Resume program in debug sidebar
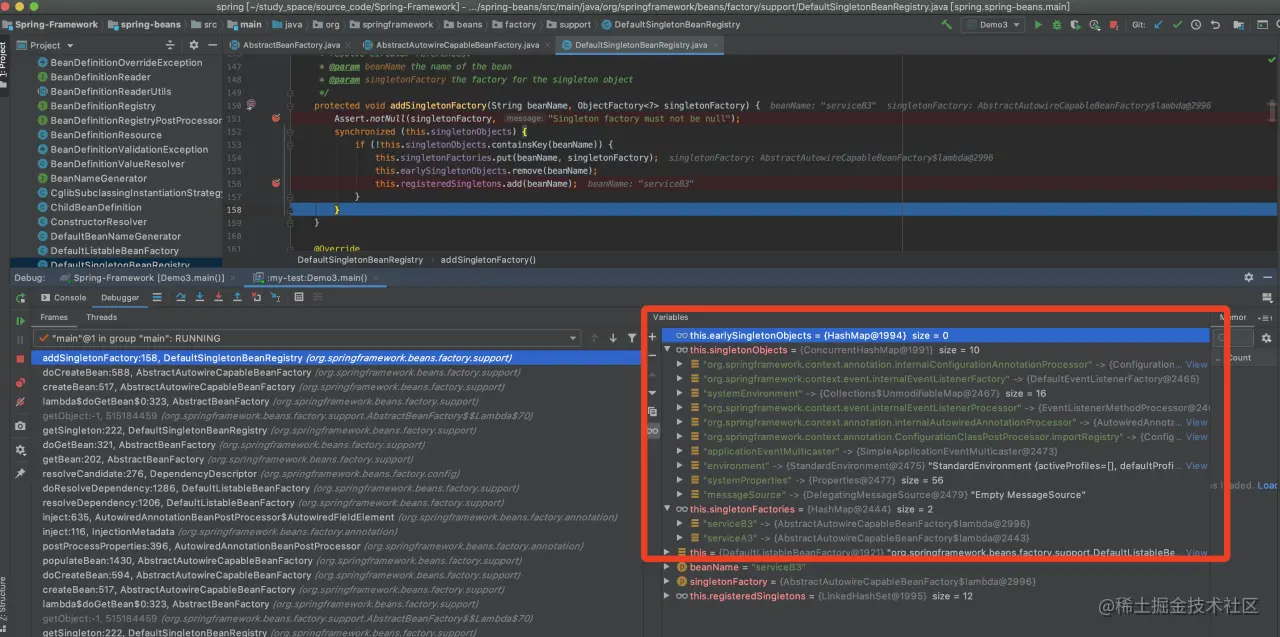The height and width of the screenshot is (637, 1280). click(20, 321)
